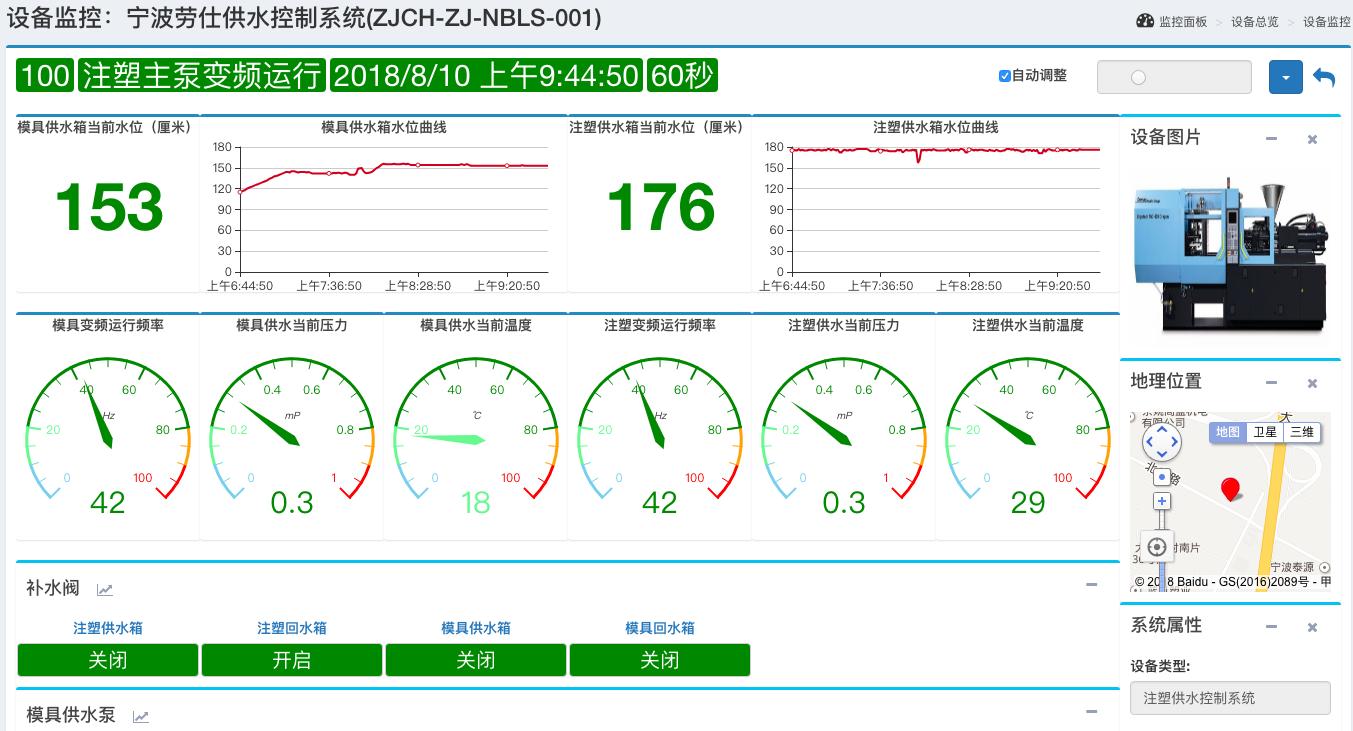Open 注塑供水箱 link under 补水阀
The image size is (1353, 731).
pos(108,628)
